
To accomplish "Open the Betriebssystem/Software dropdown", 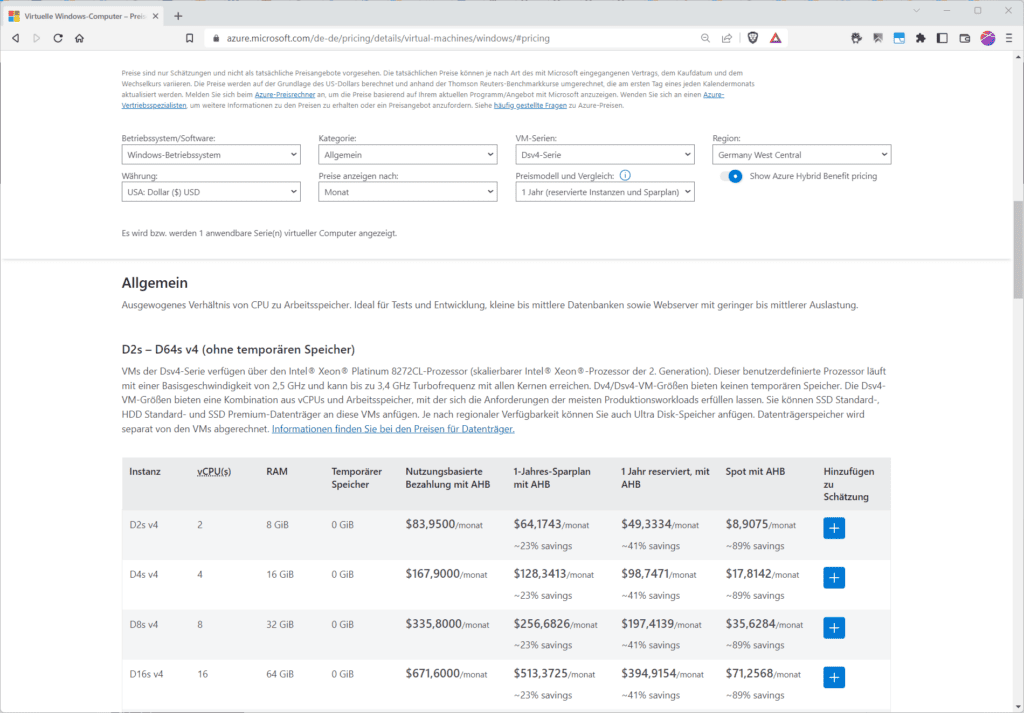I will [x=211, y=155].
